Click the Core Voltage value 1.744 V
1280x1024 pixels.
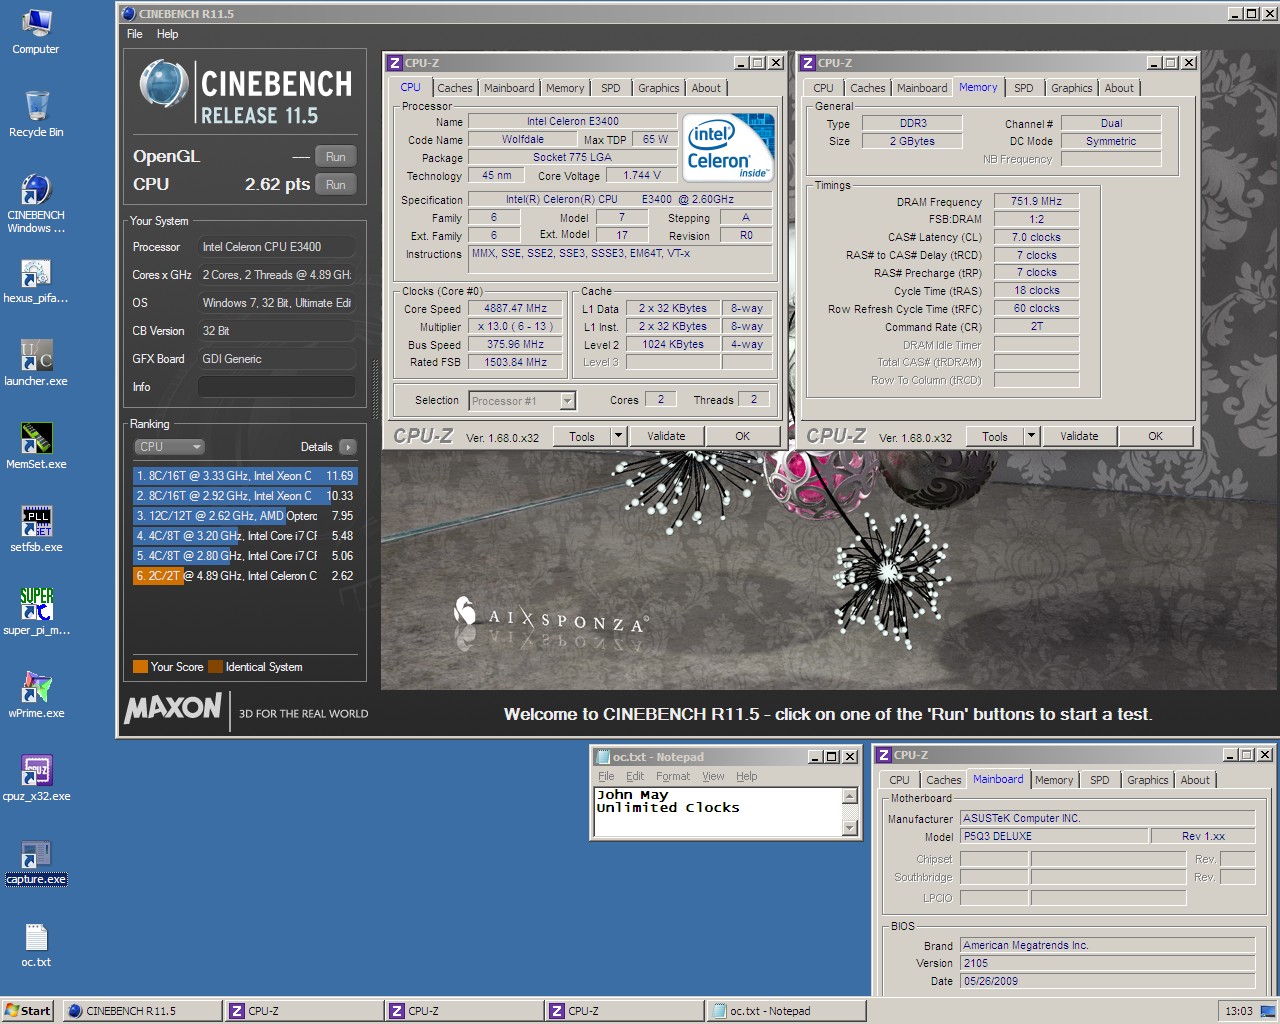coord(642,176)
